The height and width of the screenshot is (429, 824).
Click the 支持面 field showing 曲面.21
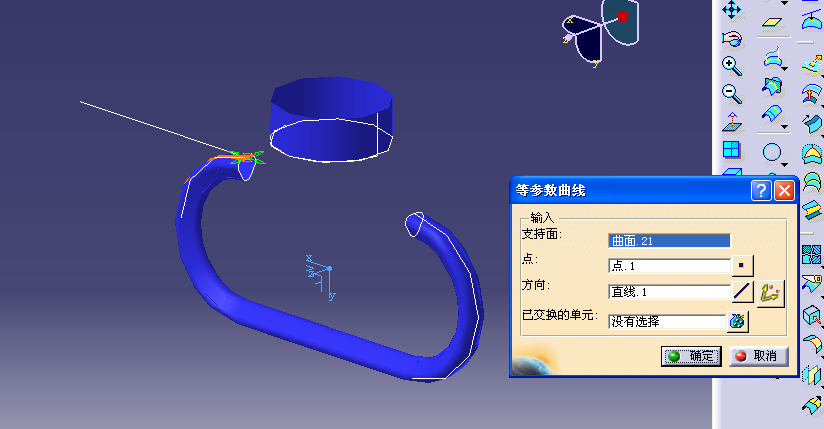click(669, 241)
